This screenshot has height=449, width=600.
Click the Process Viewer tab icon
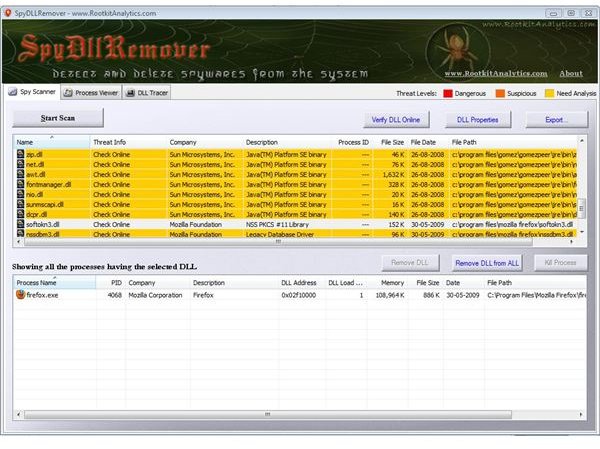[68, 93]
